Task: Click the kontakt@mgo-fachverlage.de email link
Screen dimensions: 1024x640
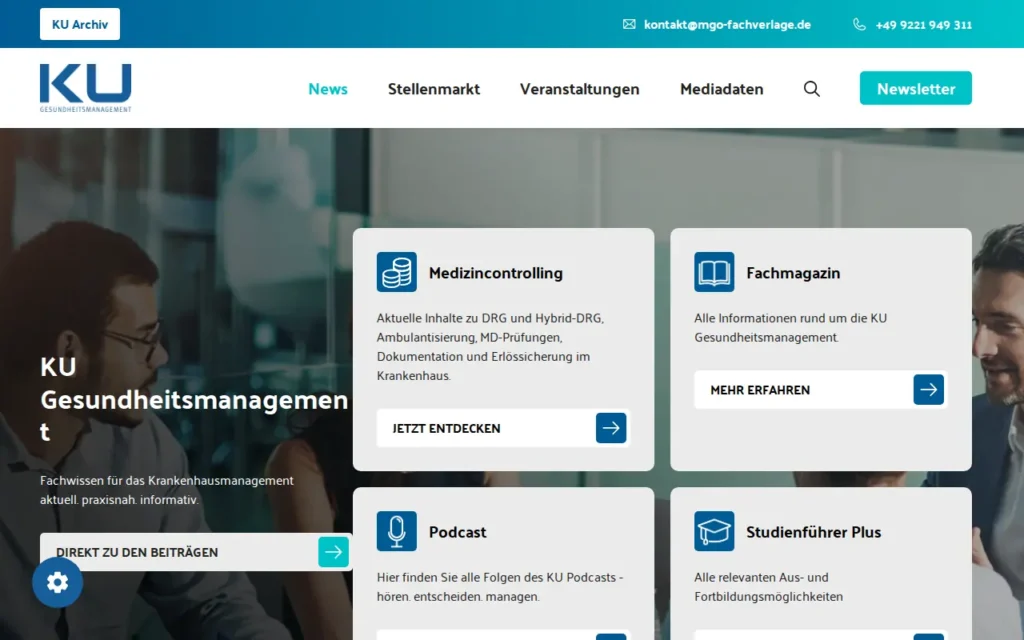Action: click(727, 25)
